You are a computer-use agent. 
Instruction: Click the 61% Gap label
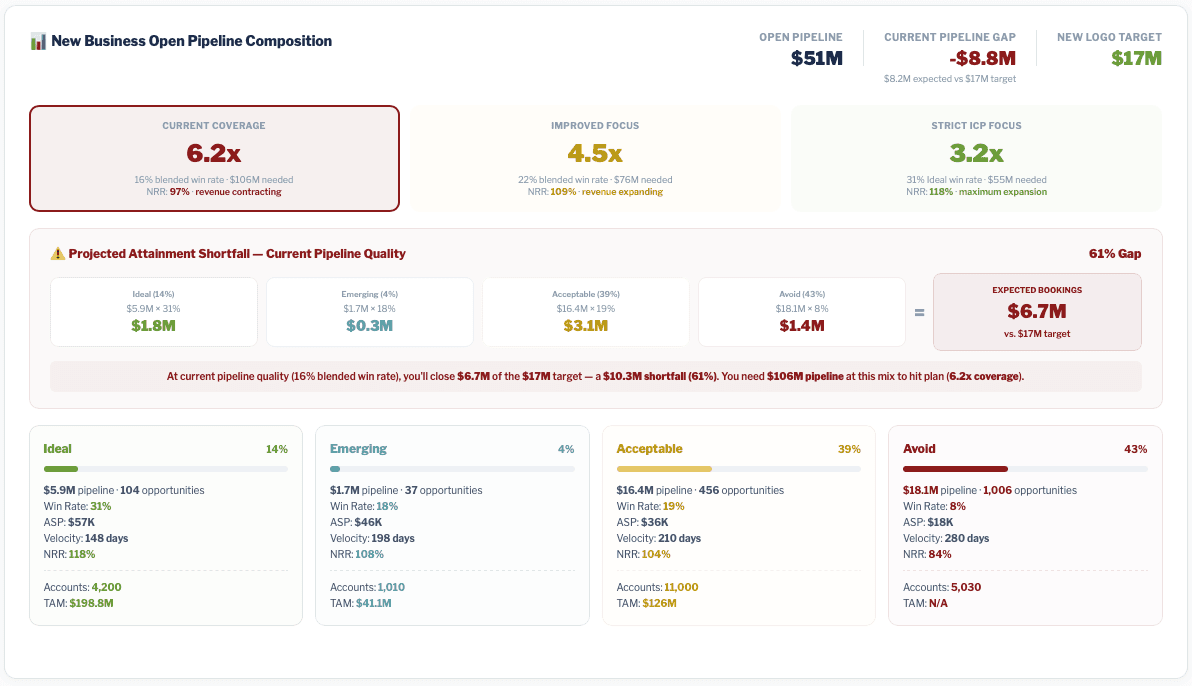pos(1114,253)
